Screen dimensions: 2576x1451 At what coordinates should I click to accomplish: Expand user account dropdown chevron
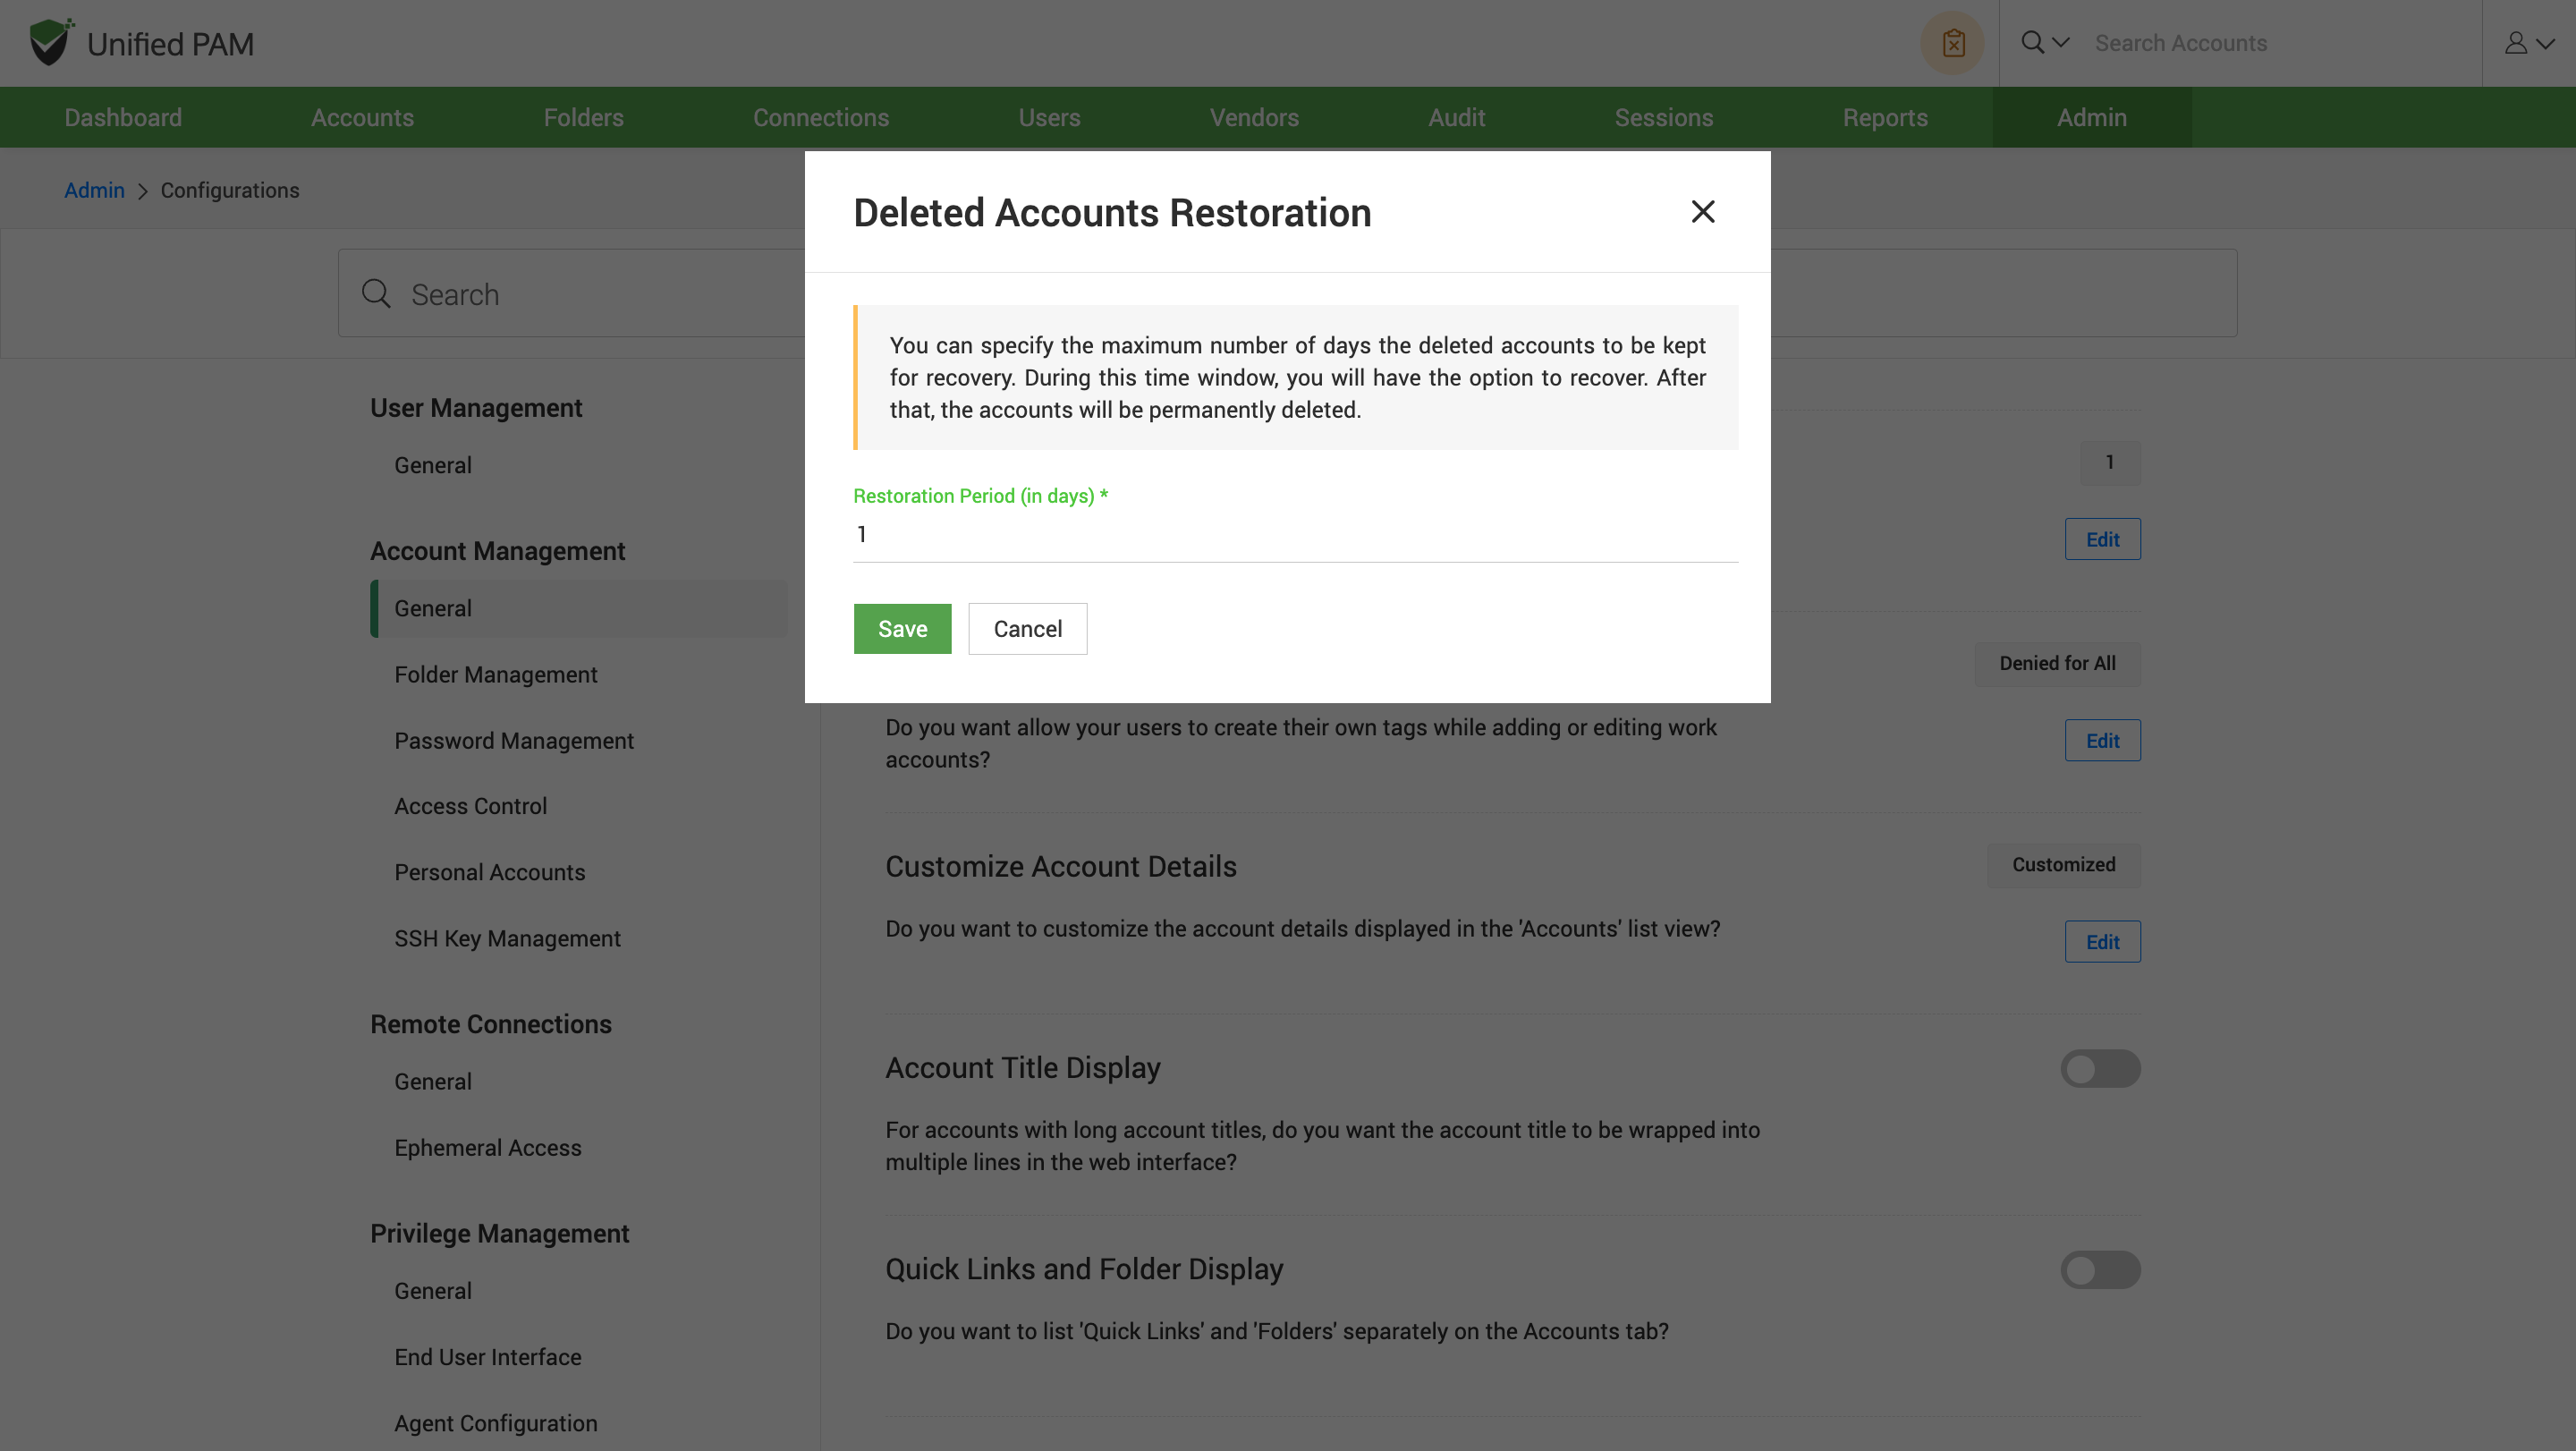2546,44
